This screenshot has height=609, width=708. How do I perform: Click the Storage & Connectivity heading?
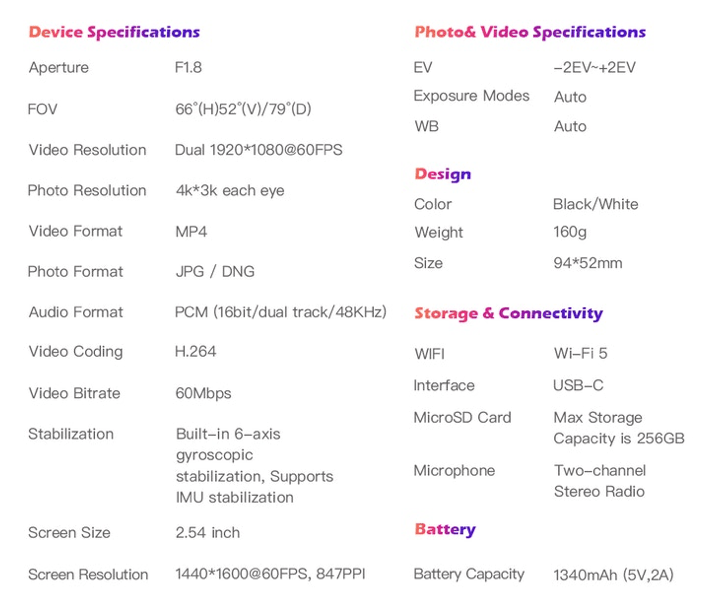coord(508,314)
